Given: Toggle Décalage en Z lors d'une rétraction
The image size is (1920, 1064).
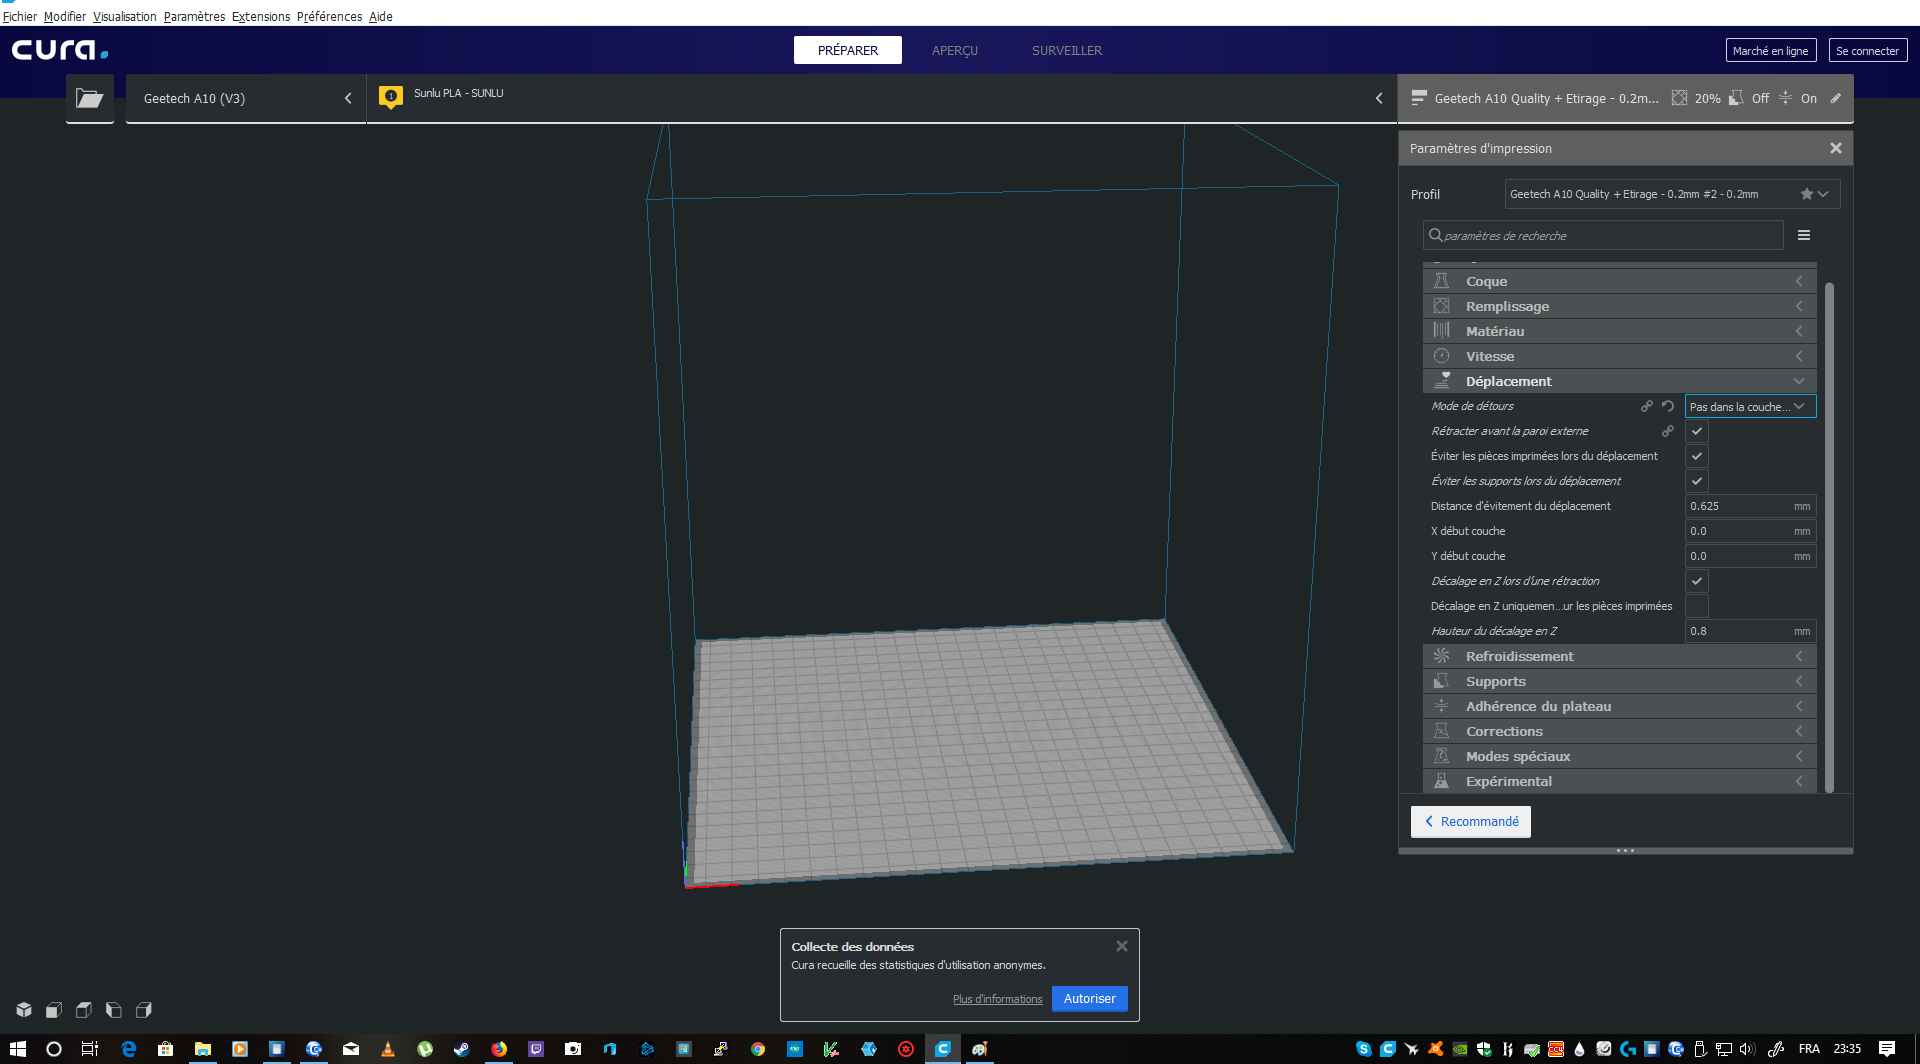Looking at the screenshot, I should point(1697,581).
